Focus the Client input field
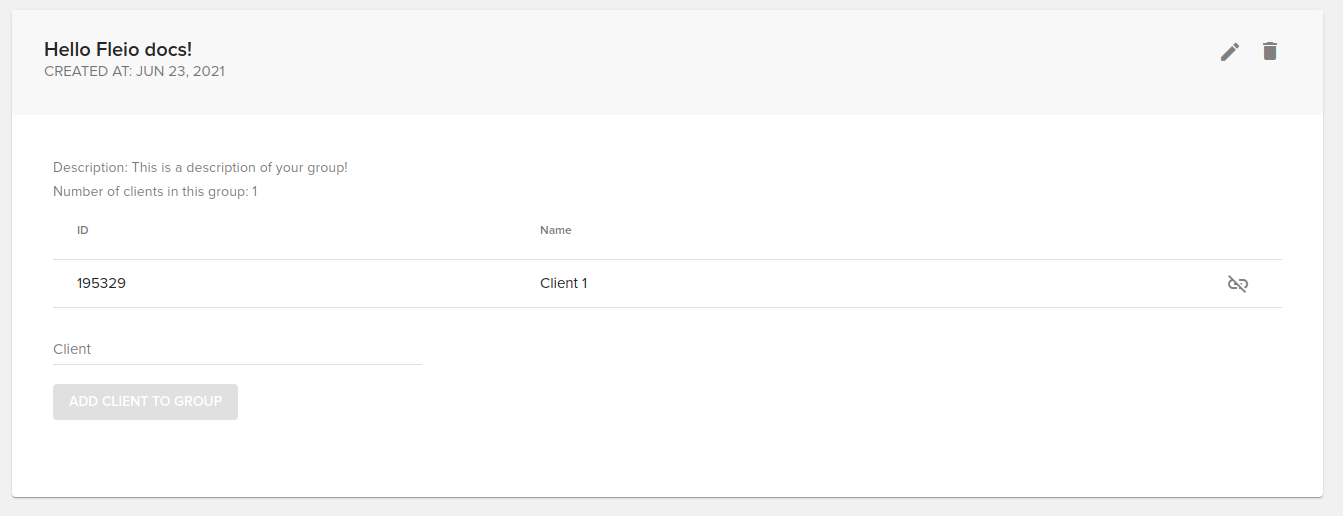The height and width of the screenshot is (516, 1343). 237,349
